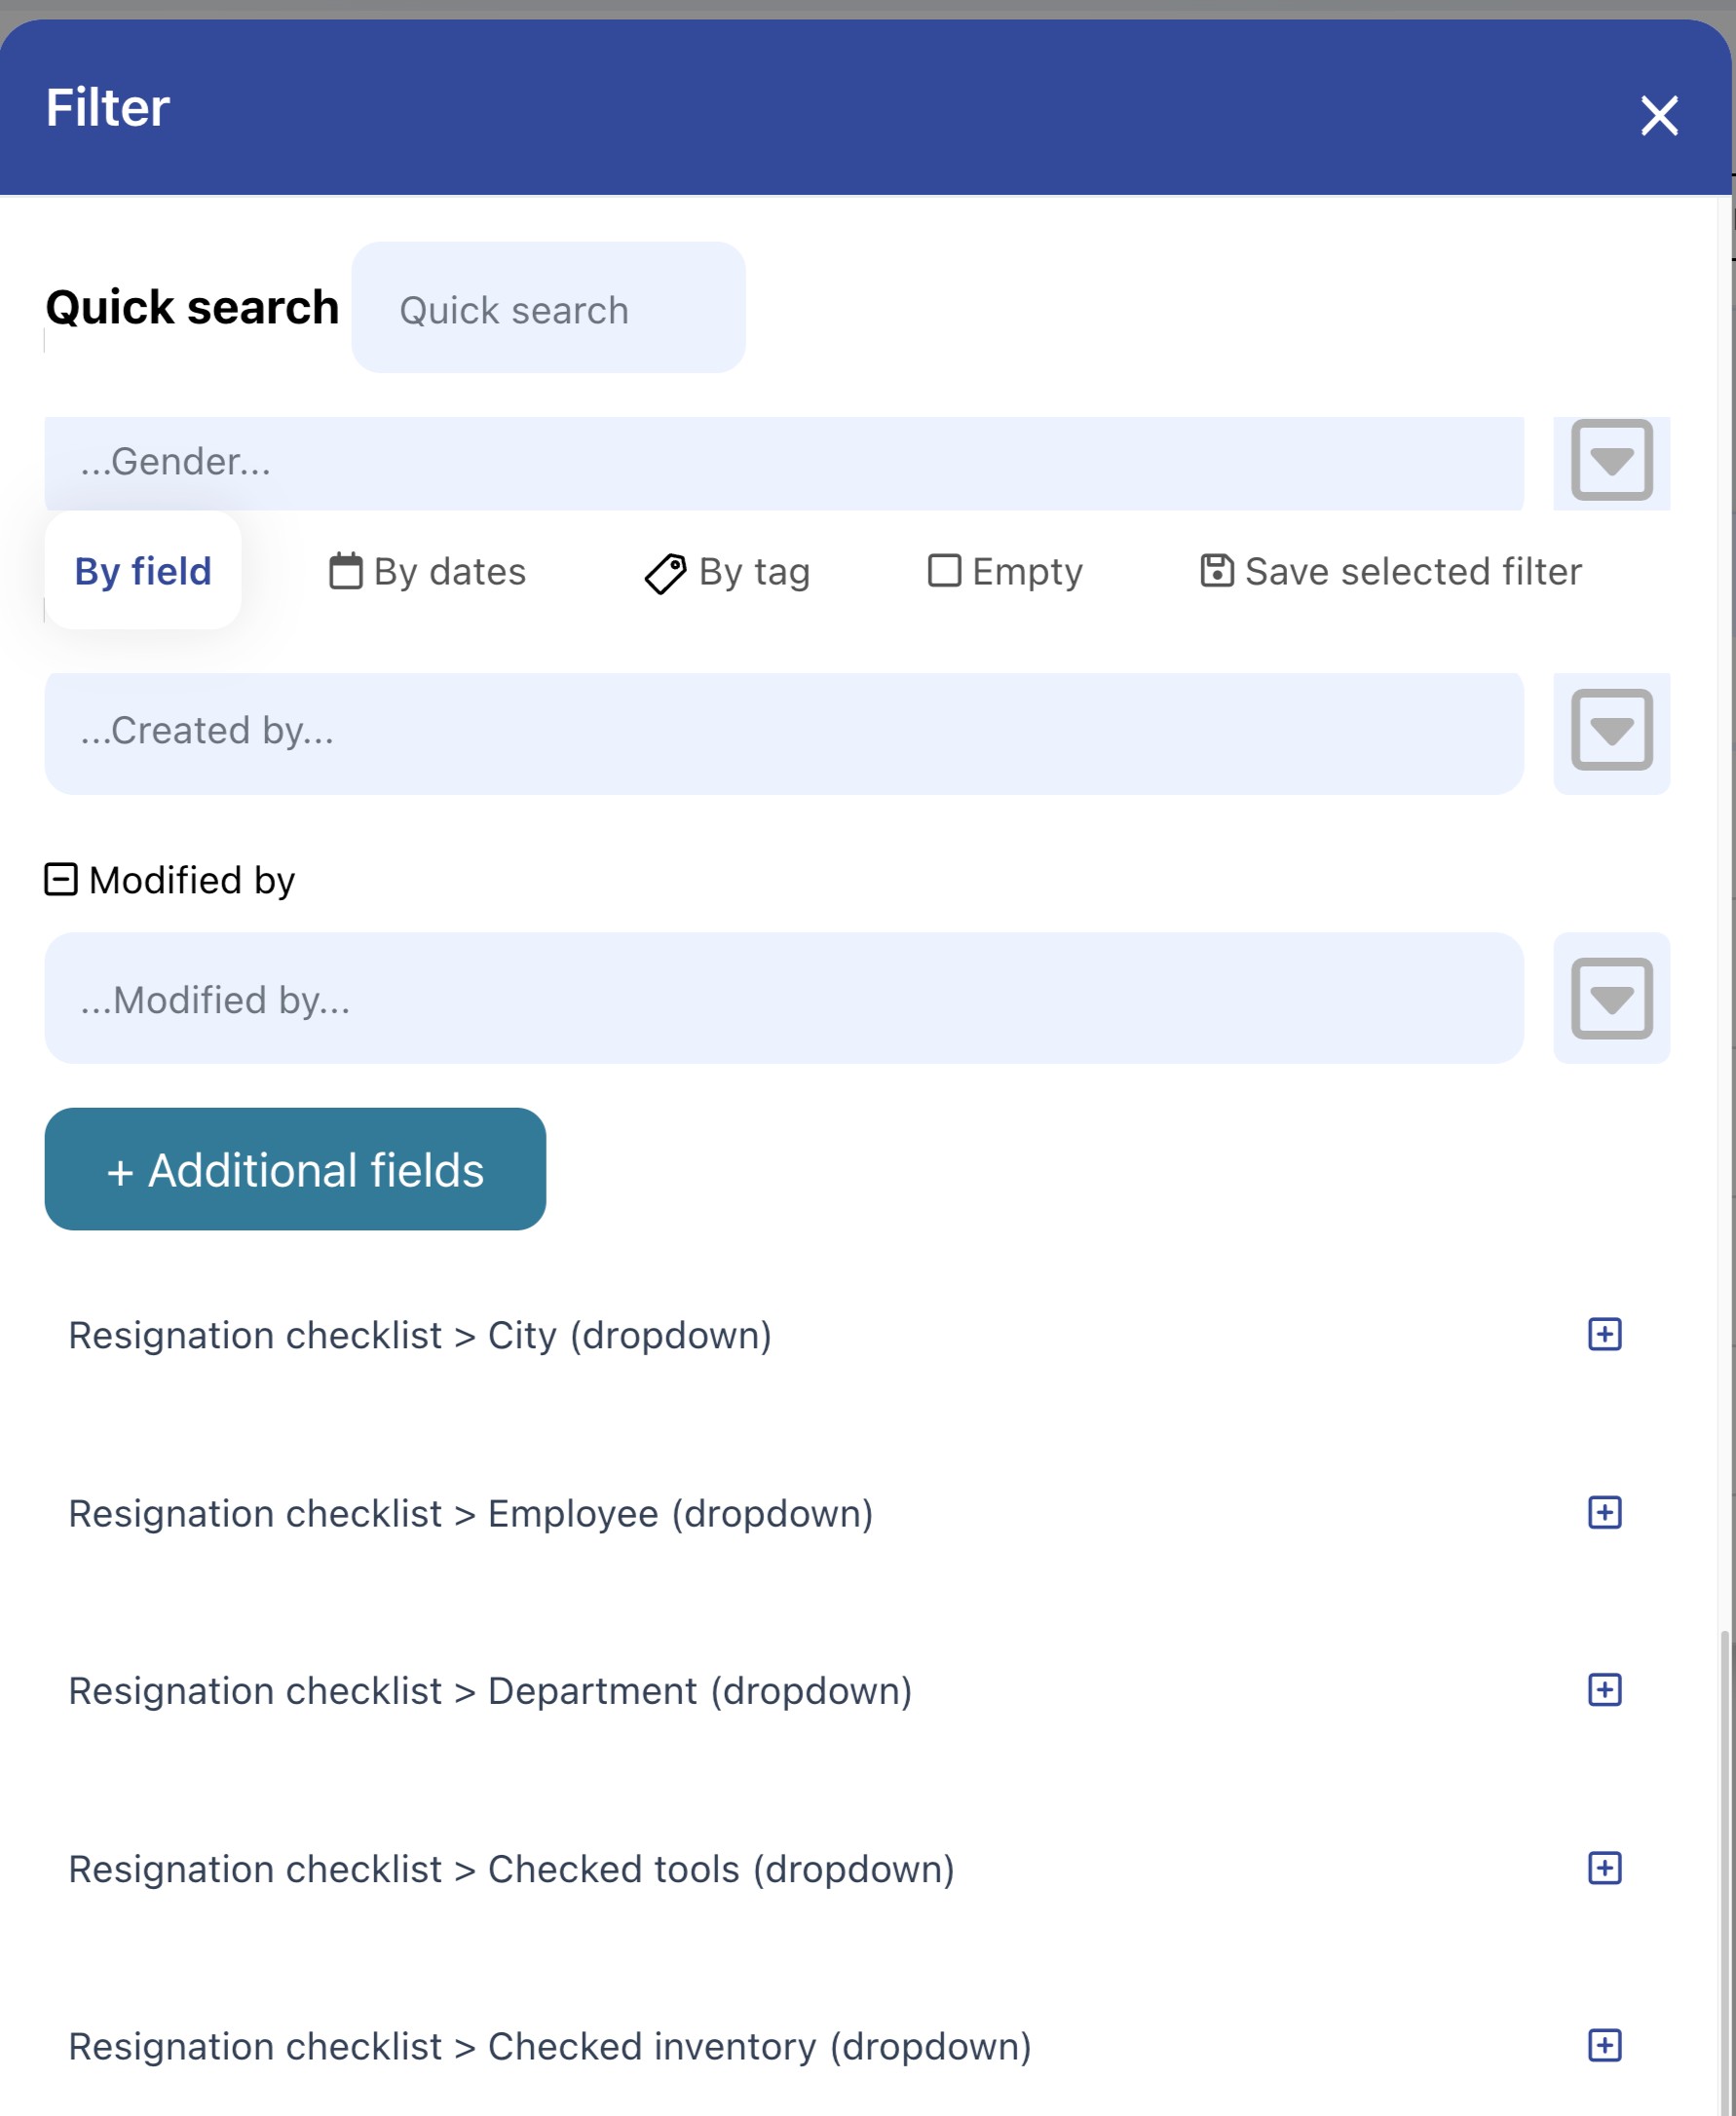Toggle the Empty checkbox
1736x2116 pixels.
coord(944,570)
